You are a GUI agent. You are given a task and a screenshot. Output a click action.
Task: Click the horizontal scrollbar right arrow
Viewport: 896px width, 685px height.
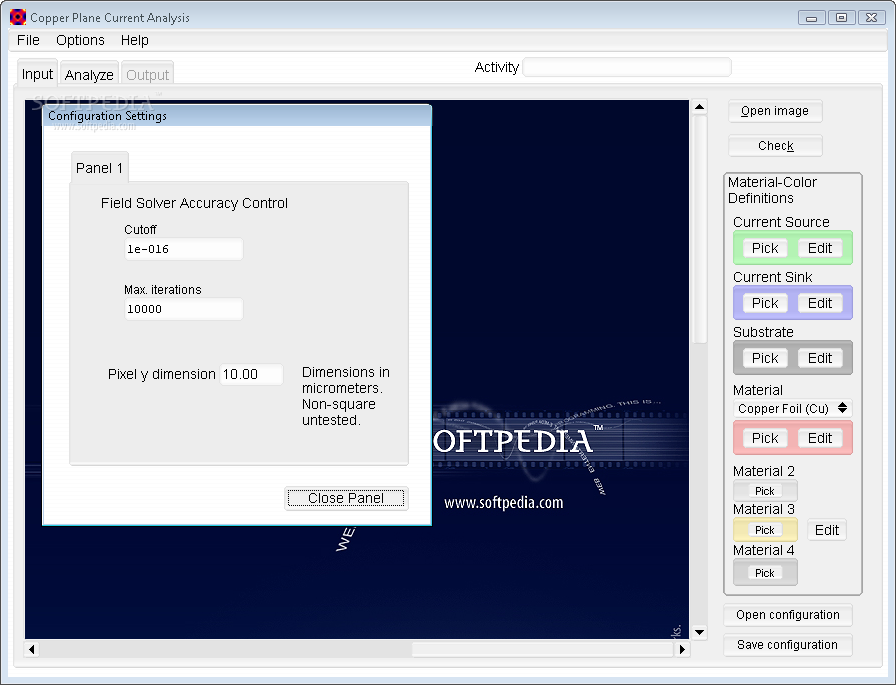coord(682,649)
